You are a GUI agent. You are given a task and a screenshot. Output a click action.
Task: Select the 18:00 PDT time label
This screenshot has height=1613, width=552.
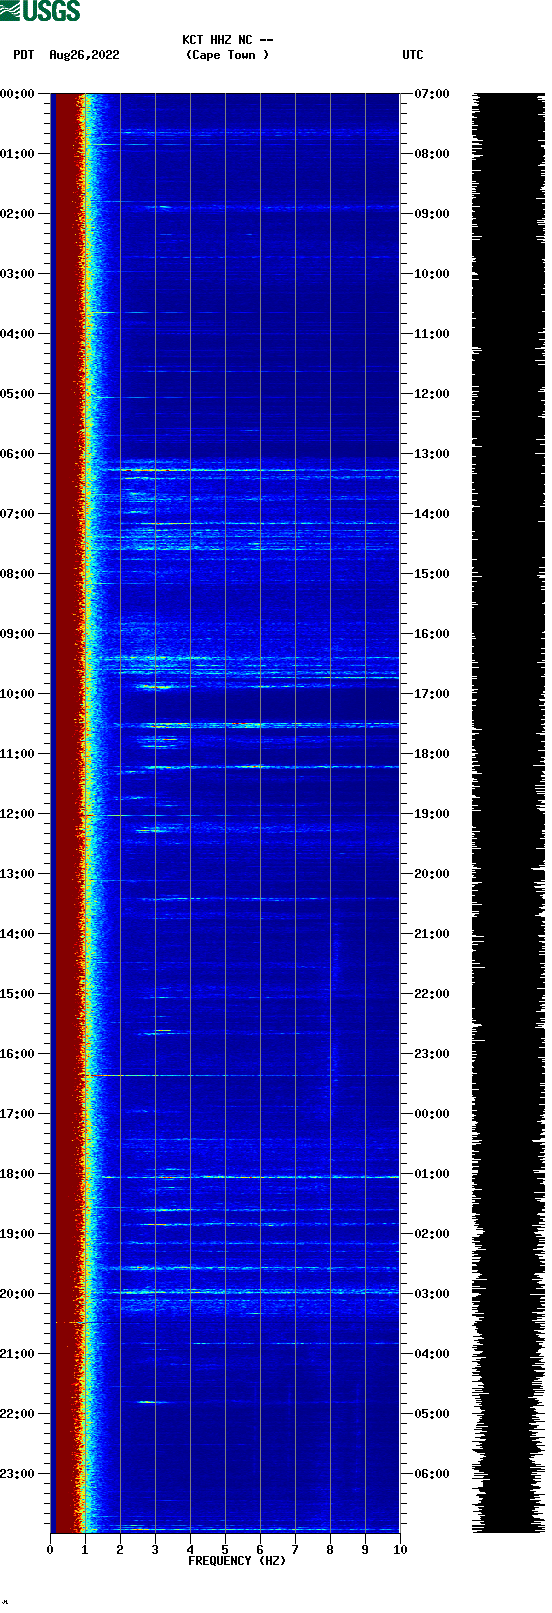(17, 1174)
